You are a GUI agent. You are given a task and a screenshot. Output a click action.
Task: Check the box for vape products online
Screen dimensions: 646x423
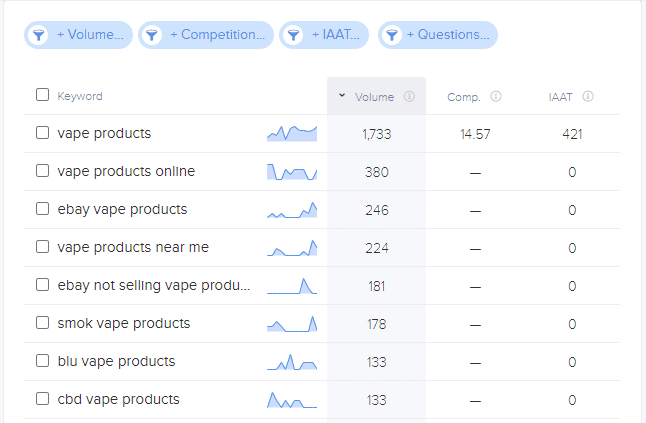42,171
